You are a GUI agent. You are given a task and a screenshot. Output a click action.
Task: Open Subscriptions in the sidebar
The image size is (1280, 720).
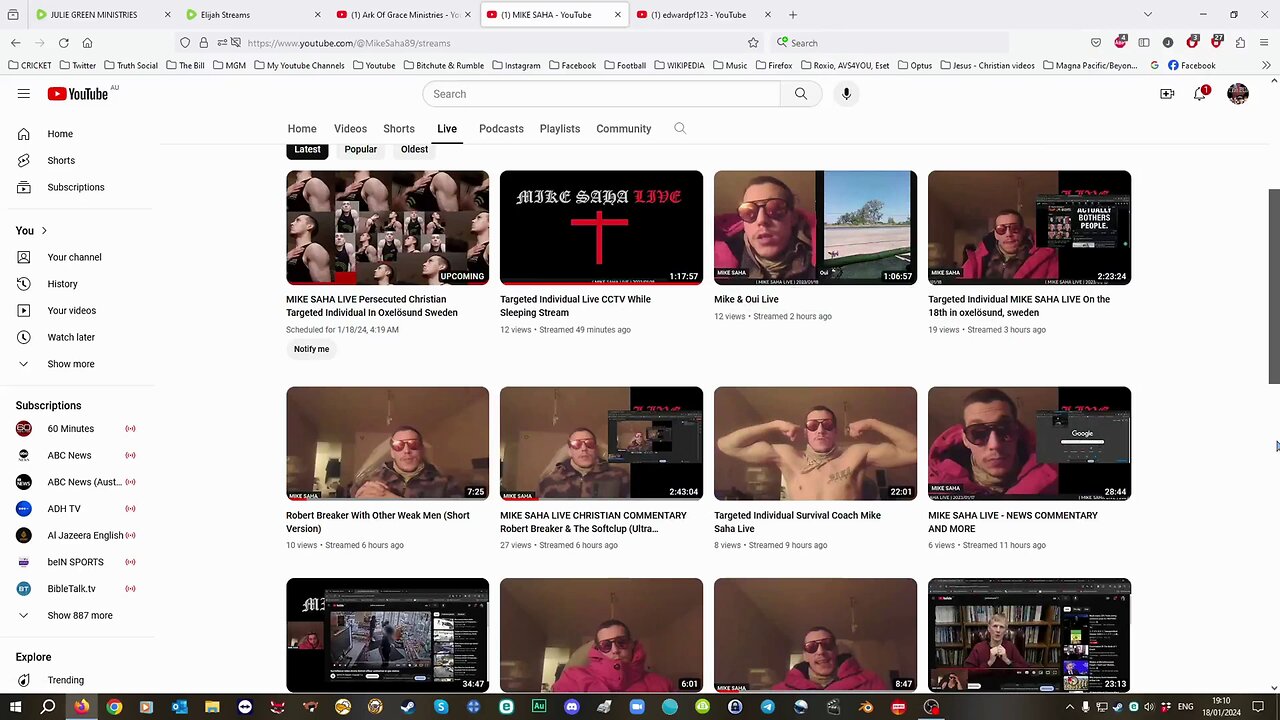77,187
